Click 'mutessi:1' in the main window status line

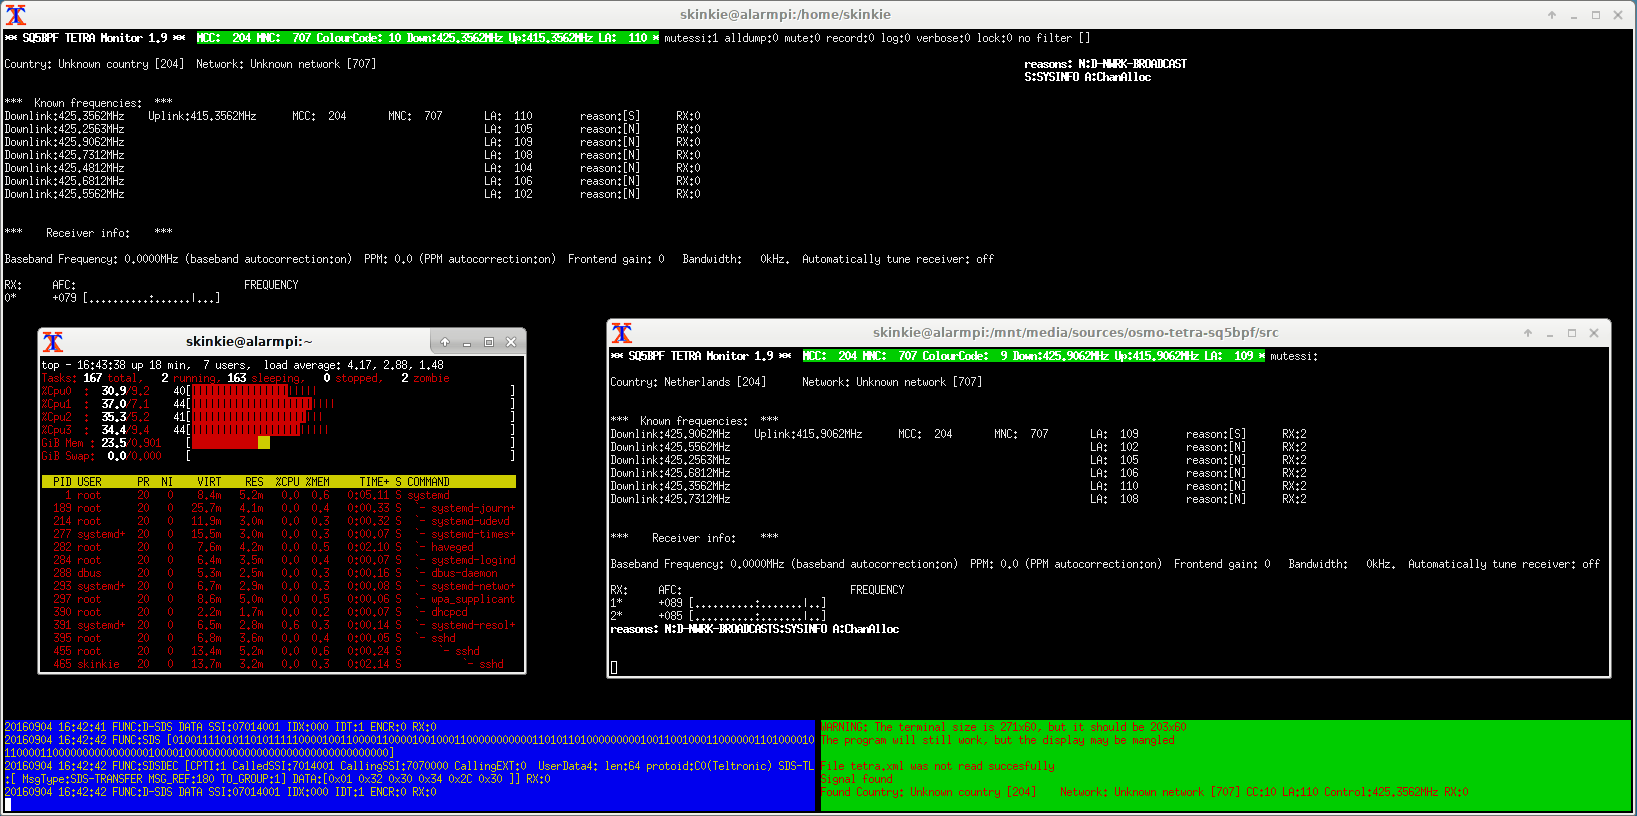point(691,38)
